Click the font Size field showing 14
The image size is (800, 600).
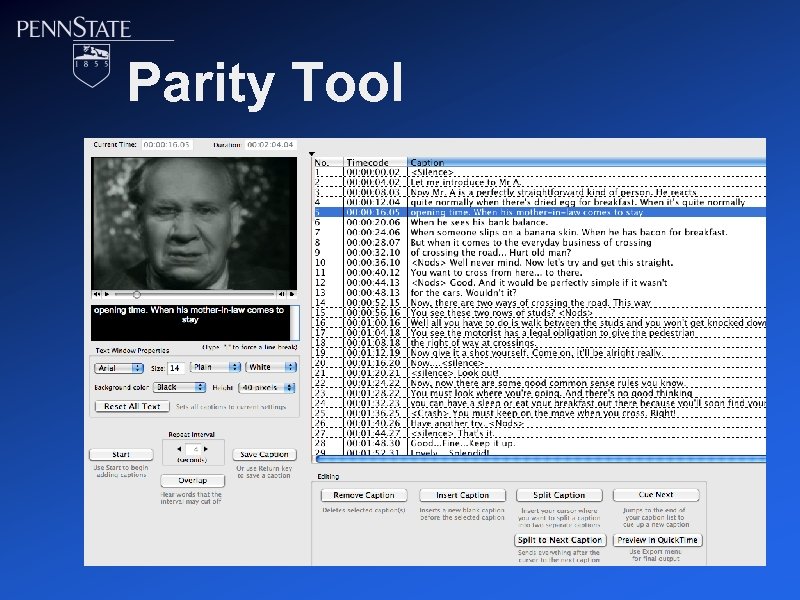(x=176, y=368)
